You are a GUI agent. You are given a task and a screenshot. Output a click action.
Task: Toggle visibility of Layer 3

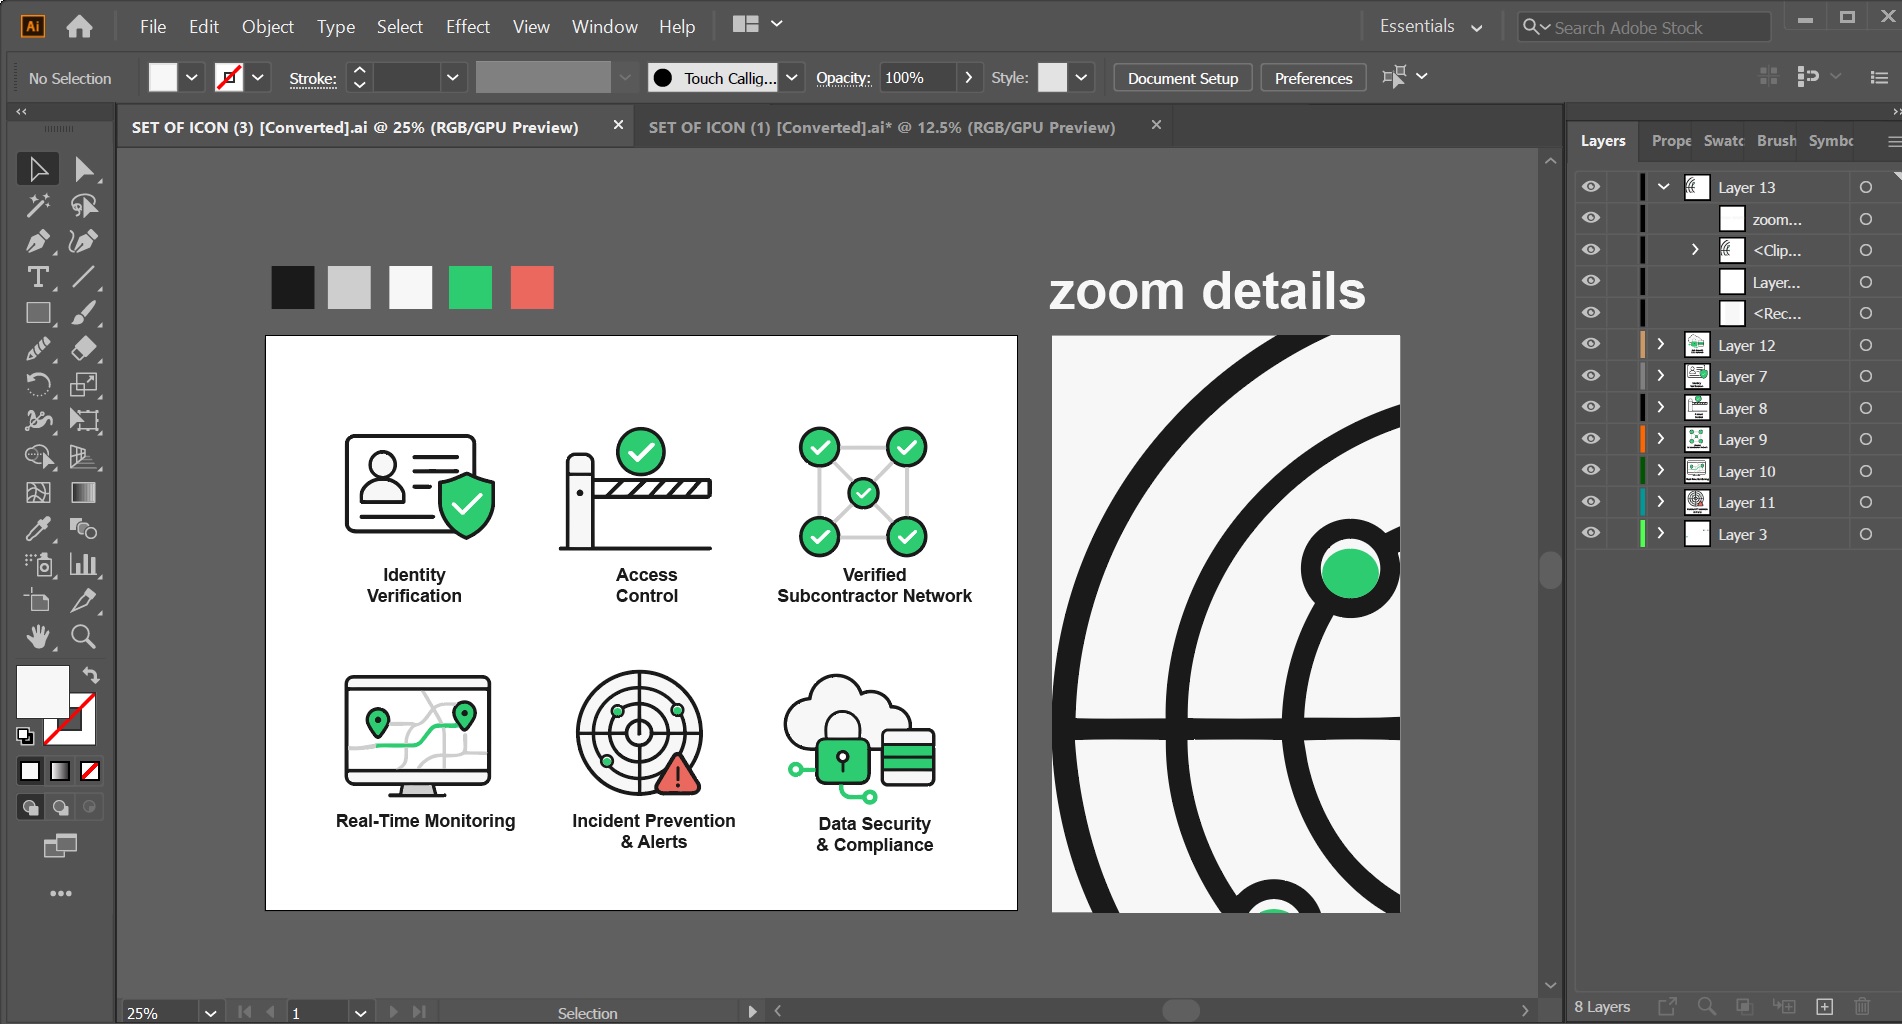click(1590, 533)
